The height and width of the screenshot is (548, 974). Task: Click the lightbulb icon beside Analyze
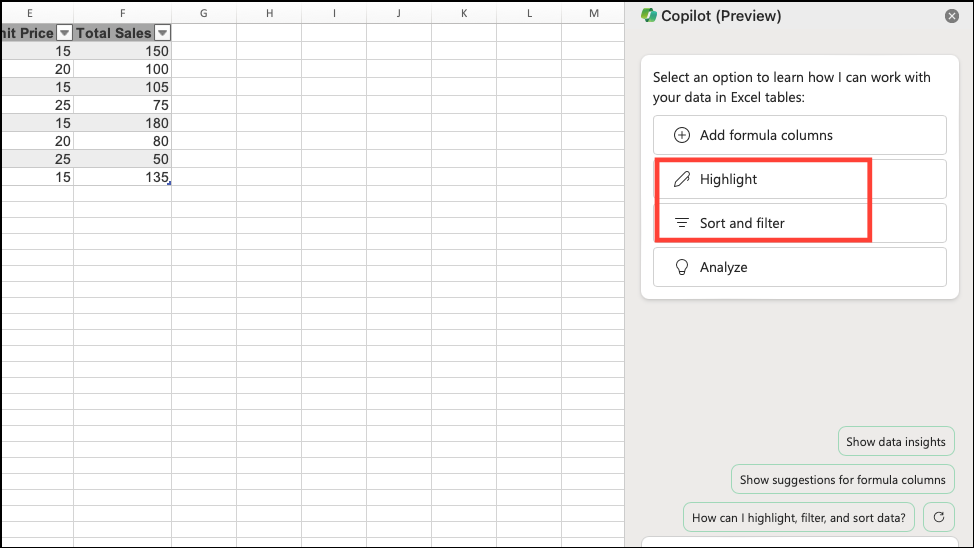pyautogui.click(x=681, y=267)
